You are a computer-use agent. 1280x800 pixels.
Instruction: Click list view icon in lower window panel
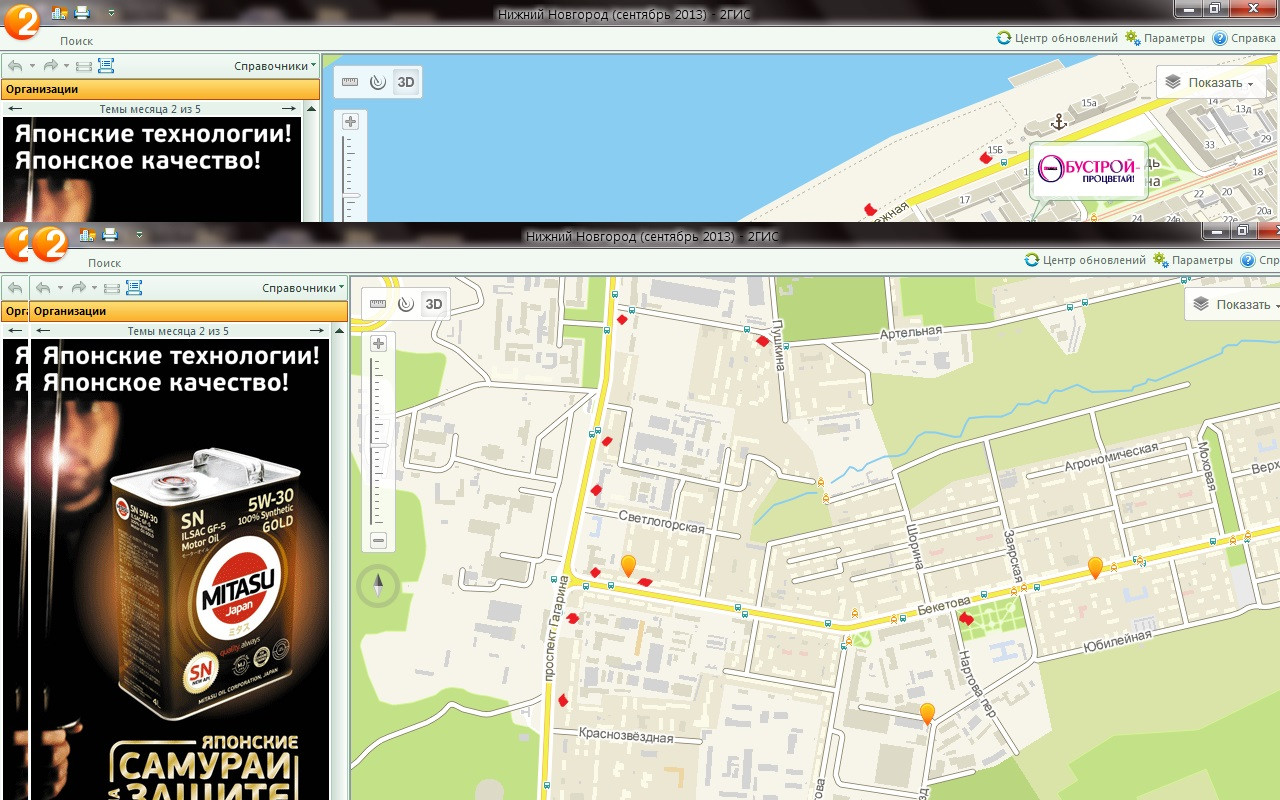click(x=134, y=288)
